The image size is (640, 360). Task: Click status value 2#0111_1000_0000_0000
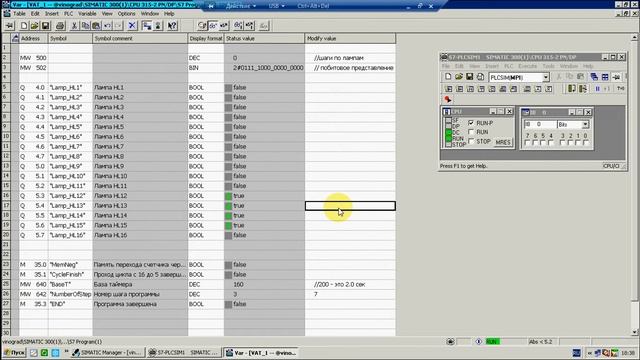pos(268,68)
